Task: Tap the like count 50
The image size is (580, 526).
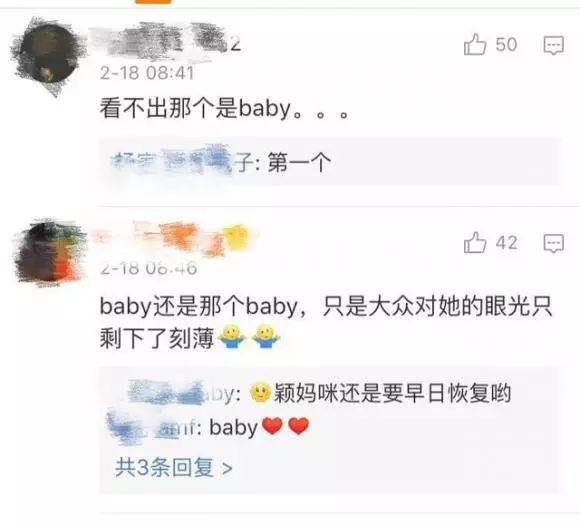Action: pos(506,45)
